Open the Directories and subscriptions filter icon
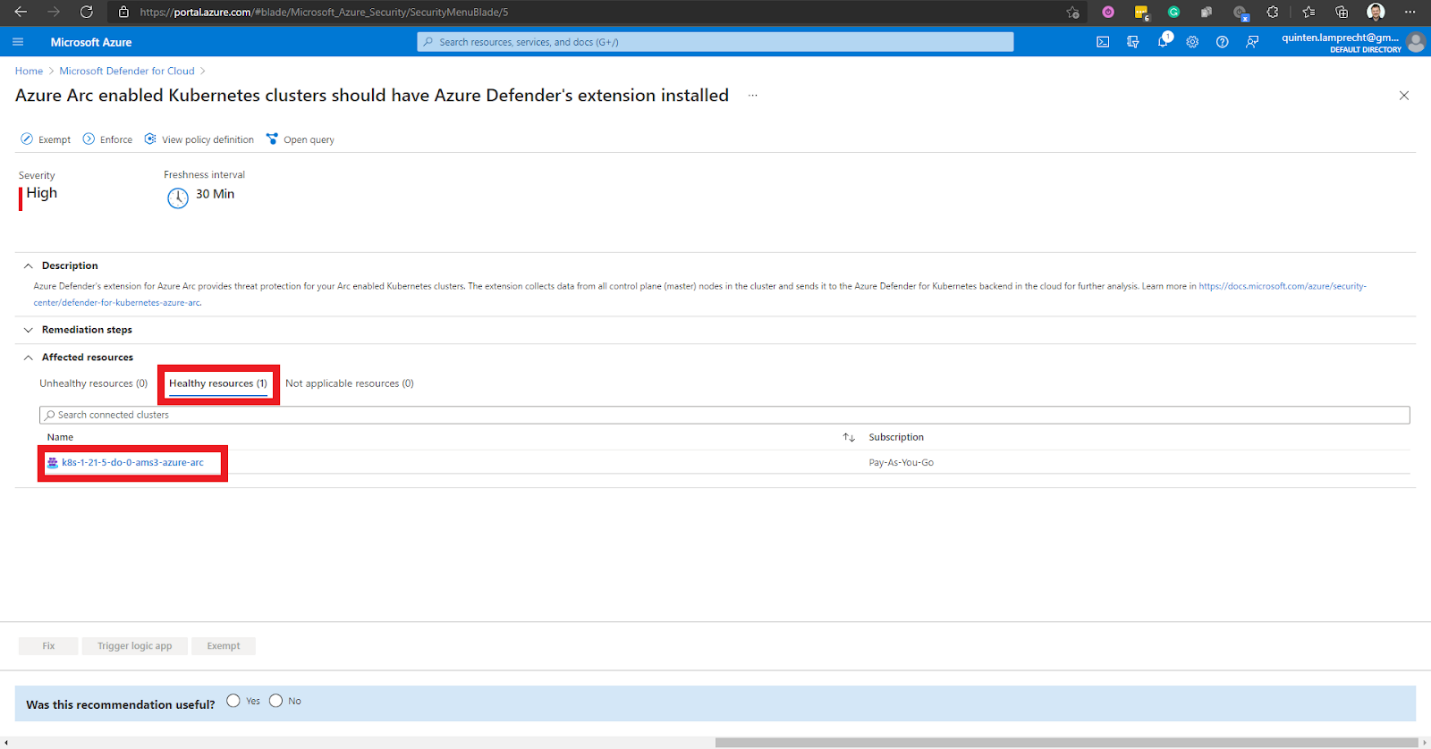 point(1133,42)
